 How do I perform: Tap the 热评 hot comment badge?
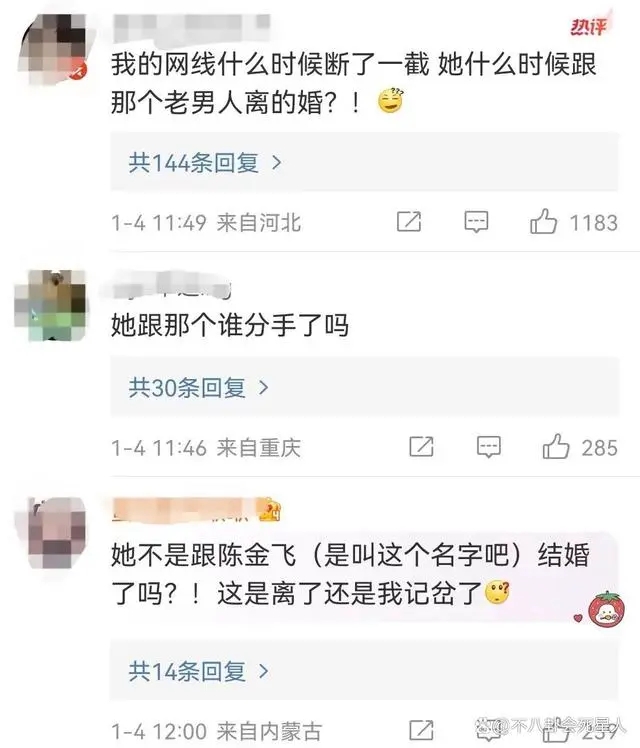tap(589, 26)
